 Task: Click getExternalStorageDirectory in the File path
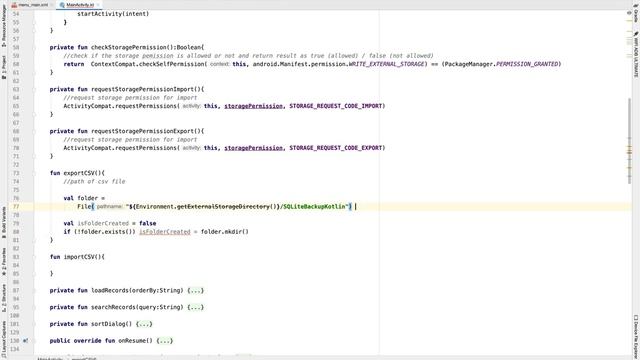tap(223, 207)
